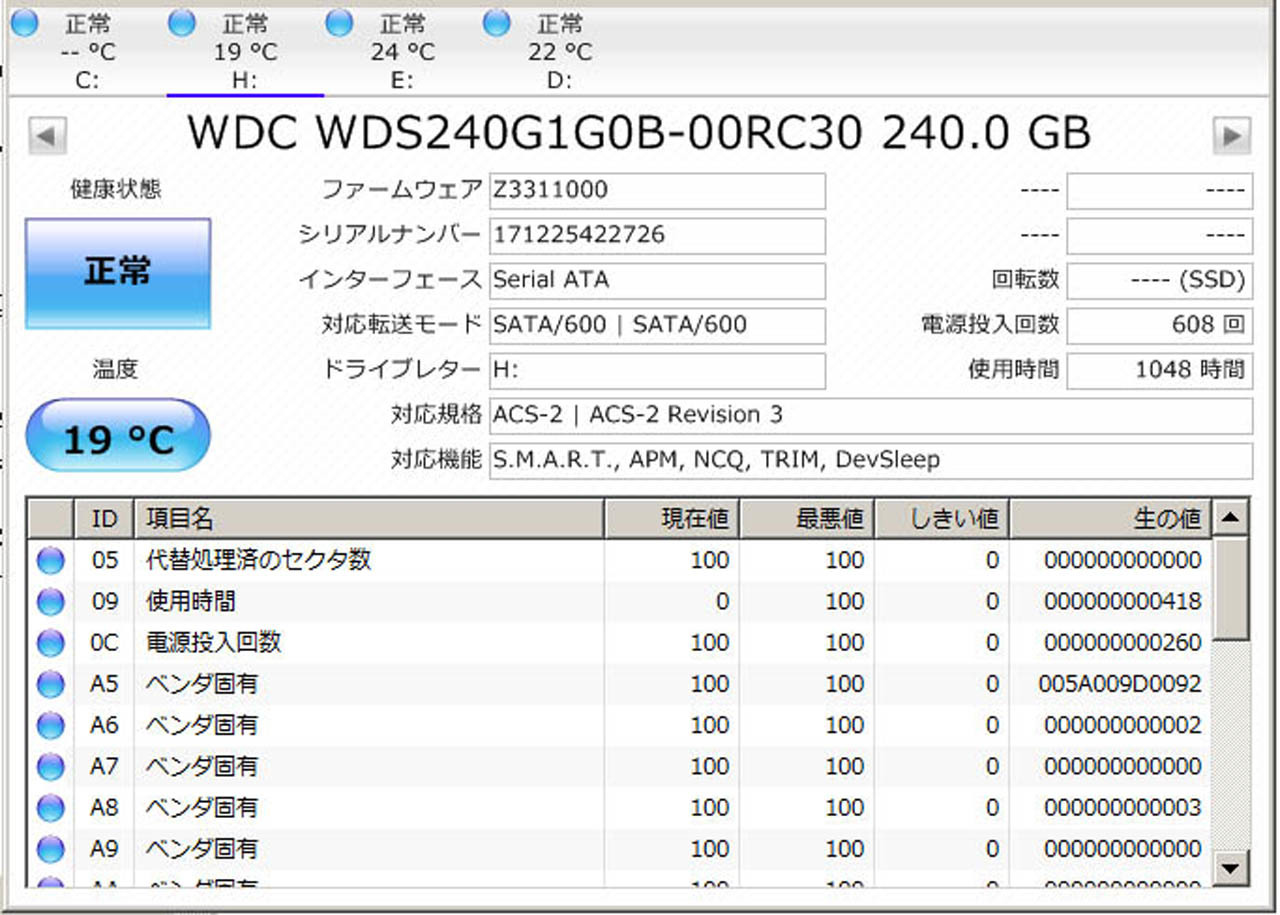
Task: Click the disk title WDC WDS240G1G0B-00RC30
Action: click(639, 133)
